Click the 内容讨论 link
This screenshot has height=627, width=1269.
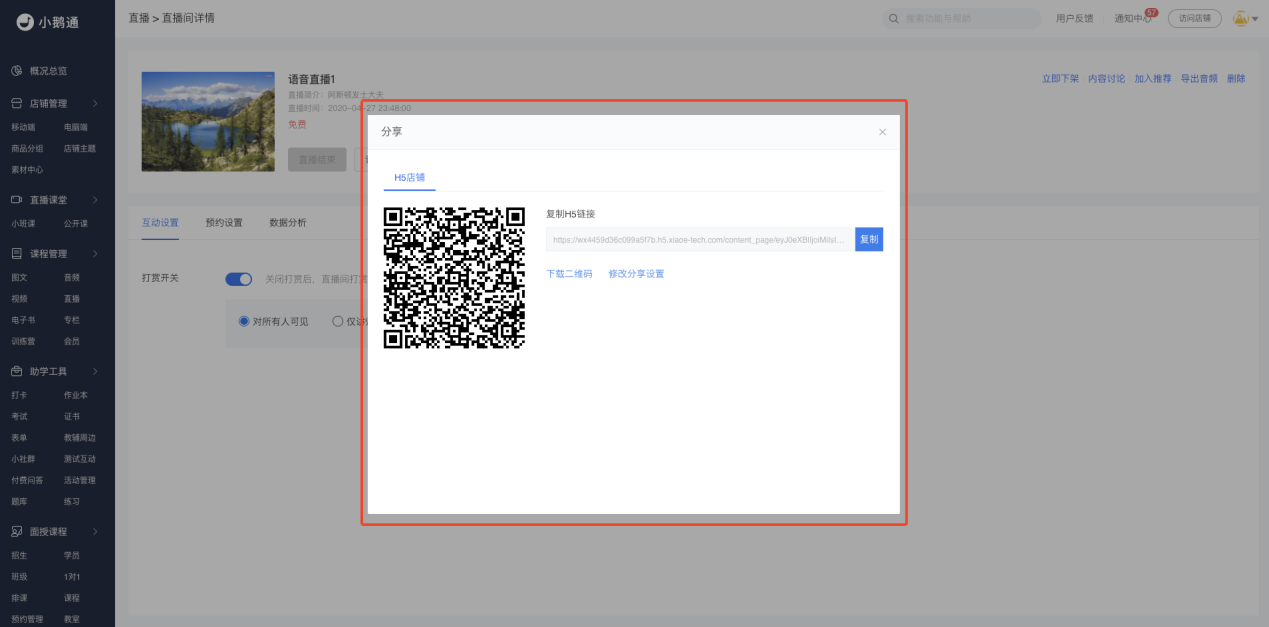1107,79
